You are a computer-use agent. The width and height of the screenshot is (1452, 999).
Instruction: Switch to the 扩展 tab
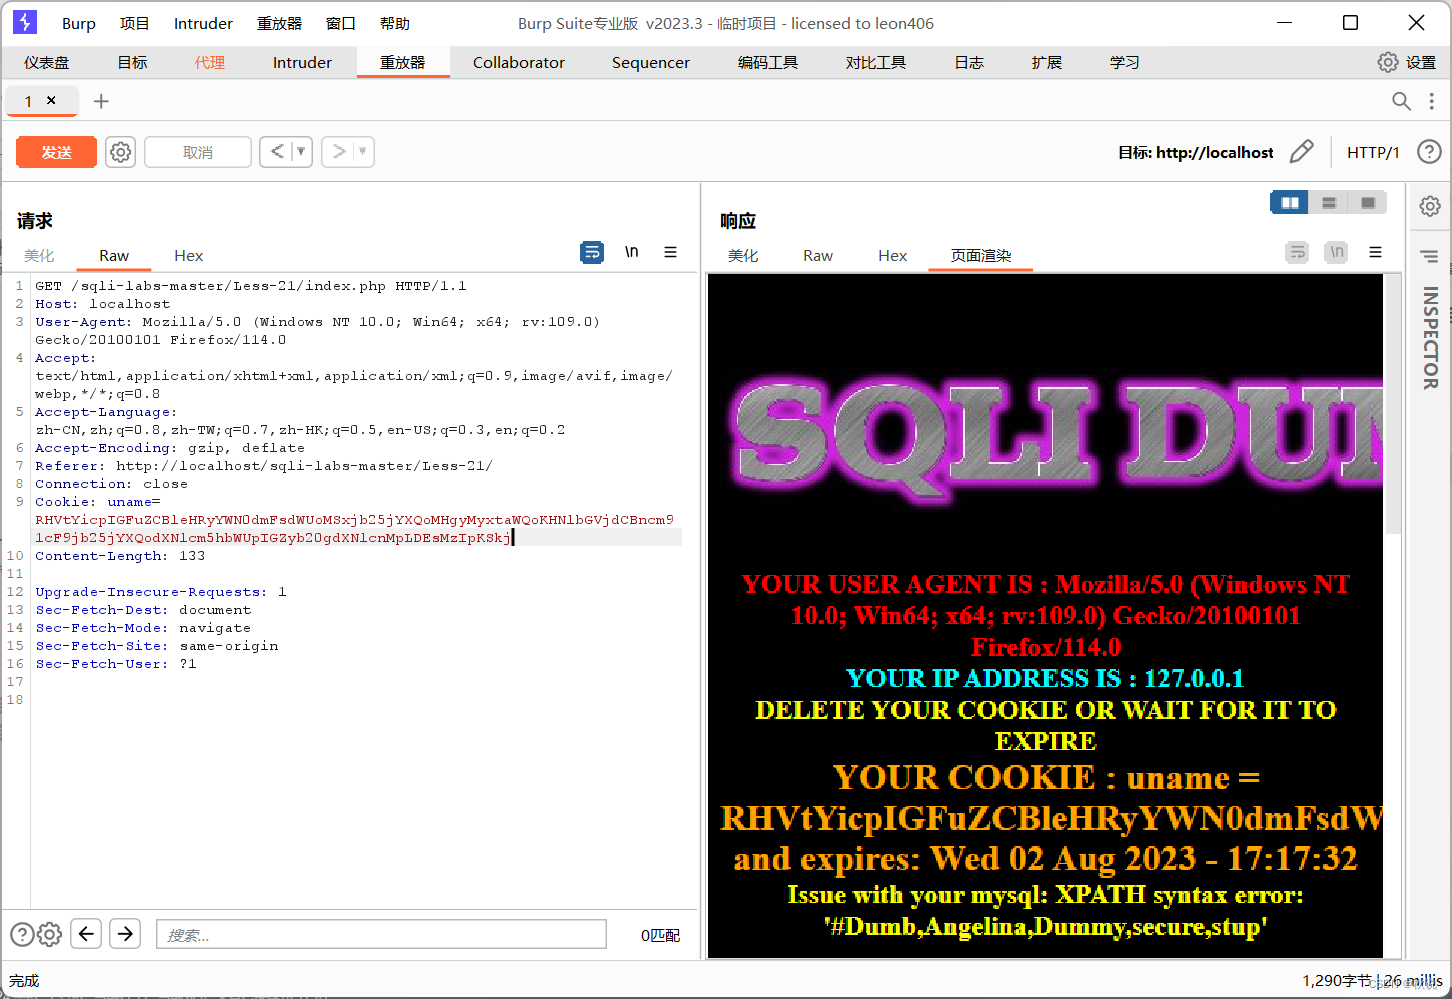coord(1047,62)
